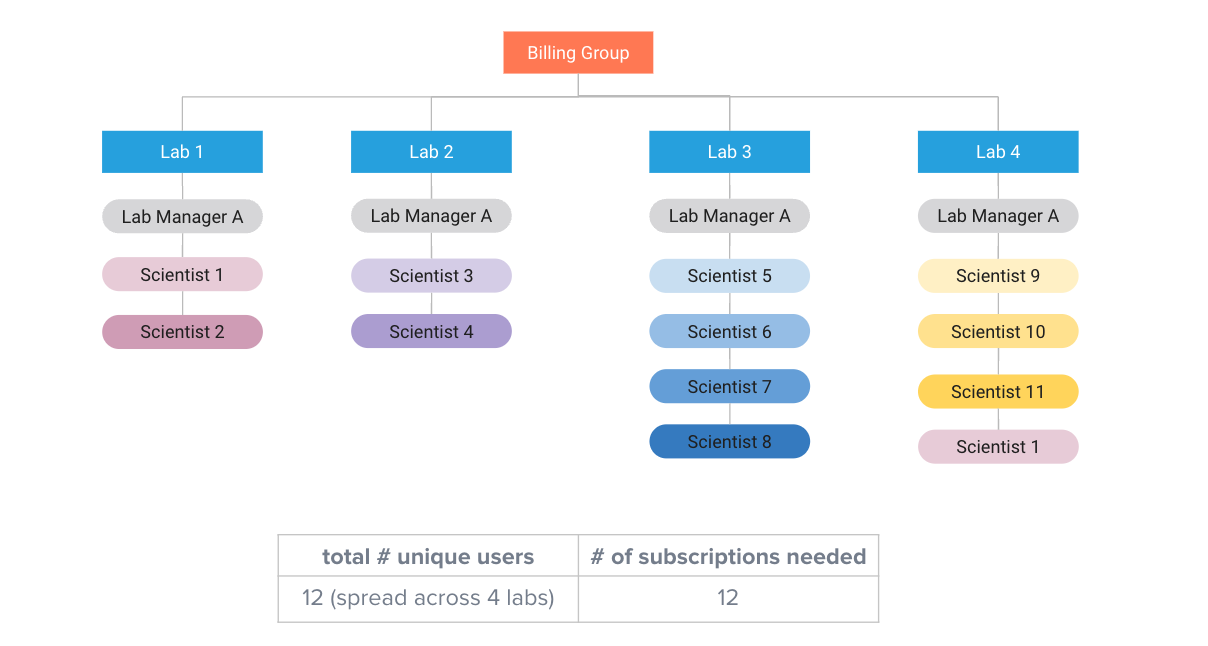Click the orange Billing Group box
The image size is (1208, 646).
[x=578, y=53]
